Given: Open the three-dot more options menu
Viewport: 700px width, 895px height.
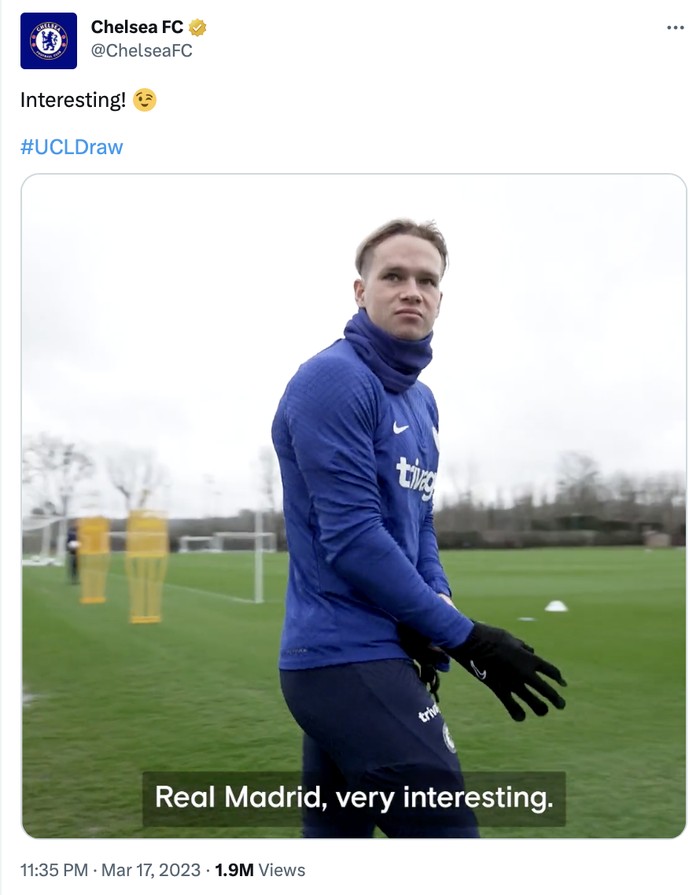Looking at the screenshot, I should pos(675,28).
